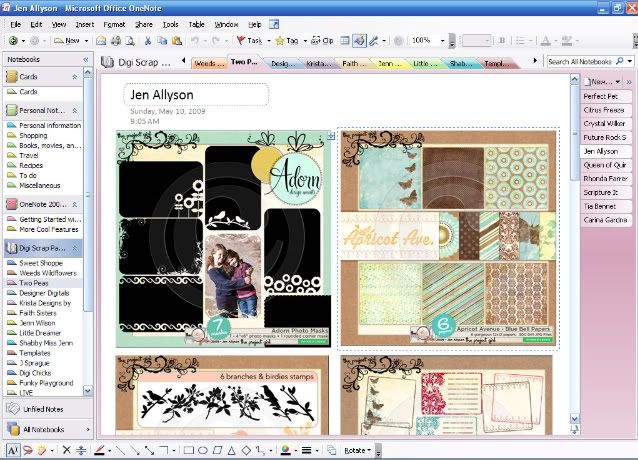Switch to the Faith section tab

point(353,63)
